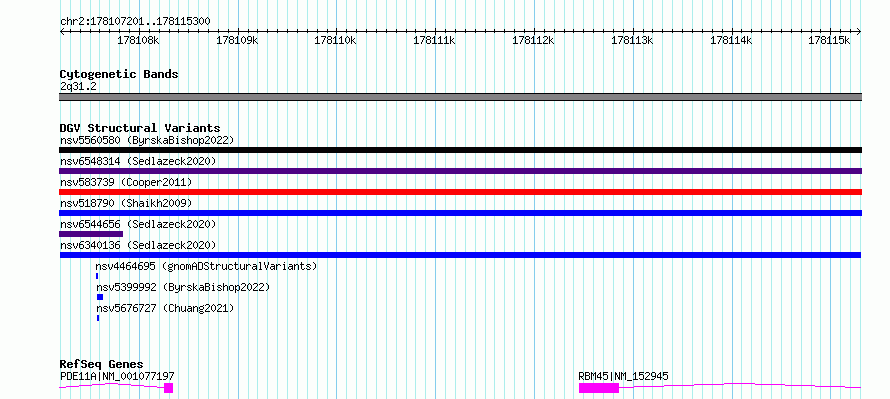Open the nsv5560580 (ByrskaBishop2022) variant label

147,140
